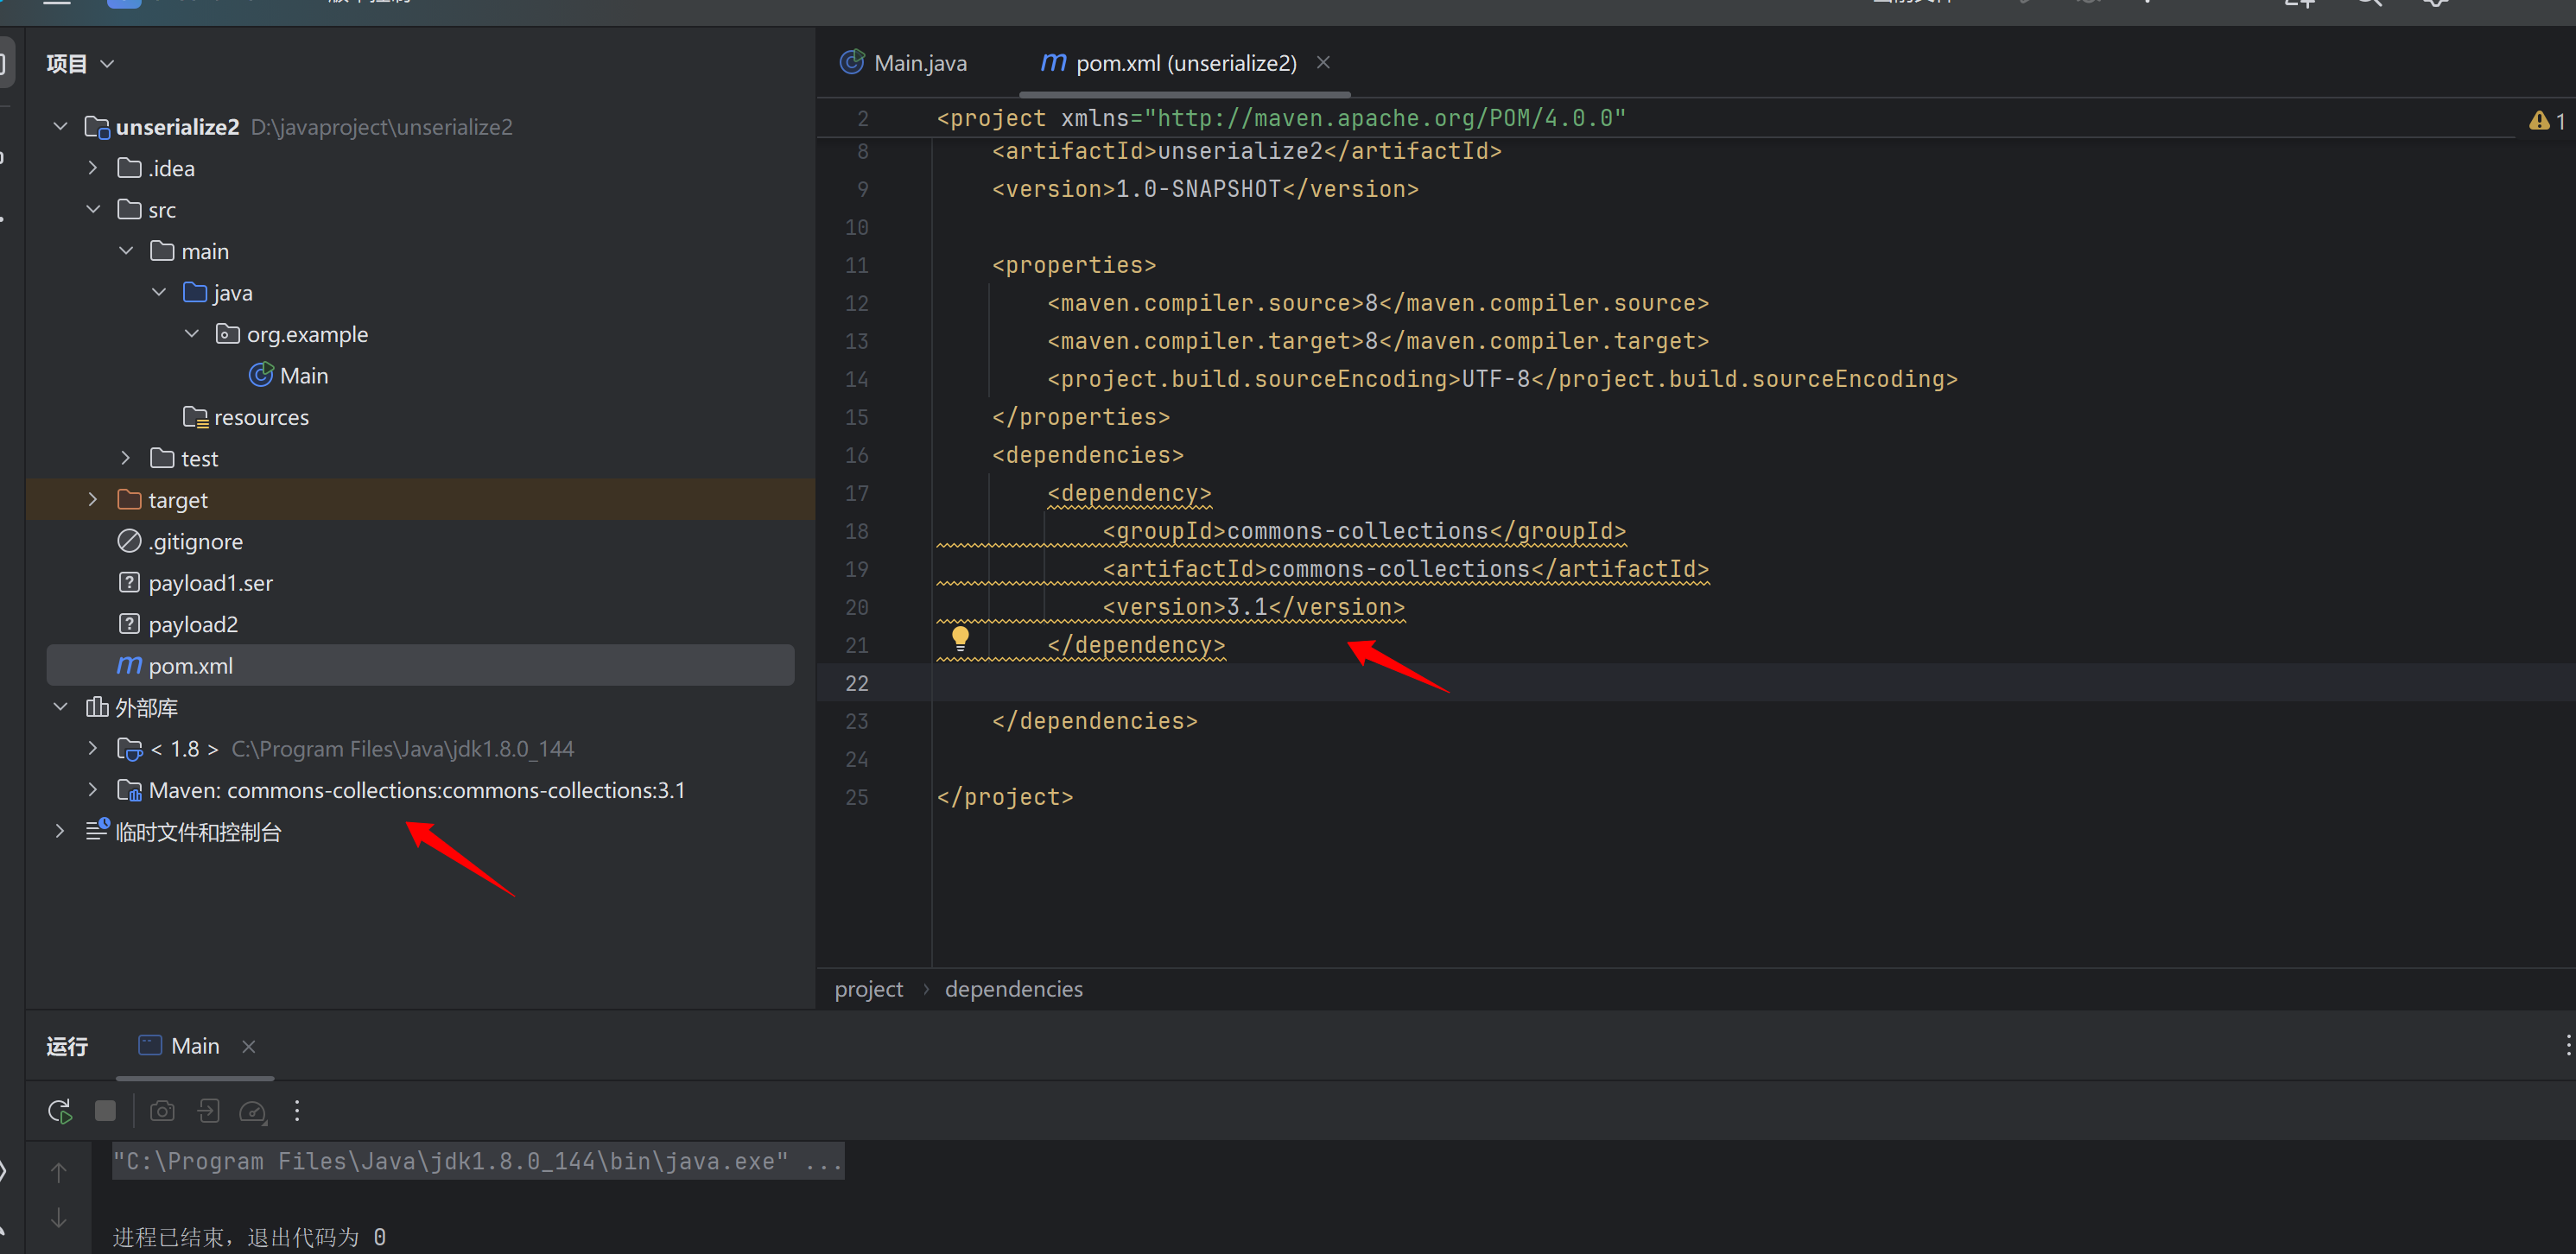Viewport: 2576px width, 1254px height.
Task: Click the scroll down arrow in console
Action: coord(59,1218)
